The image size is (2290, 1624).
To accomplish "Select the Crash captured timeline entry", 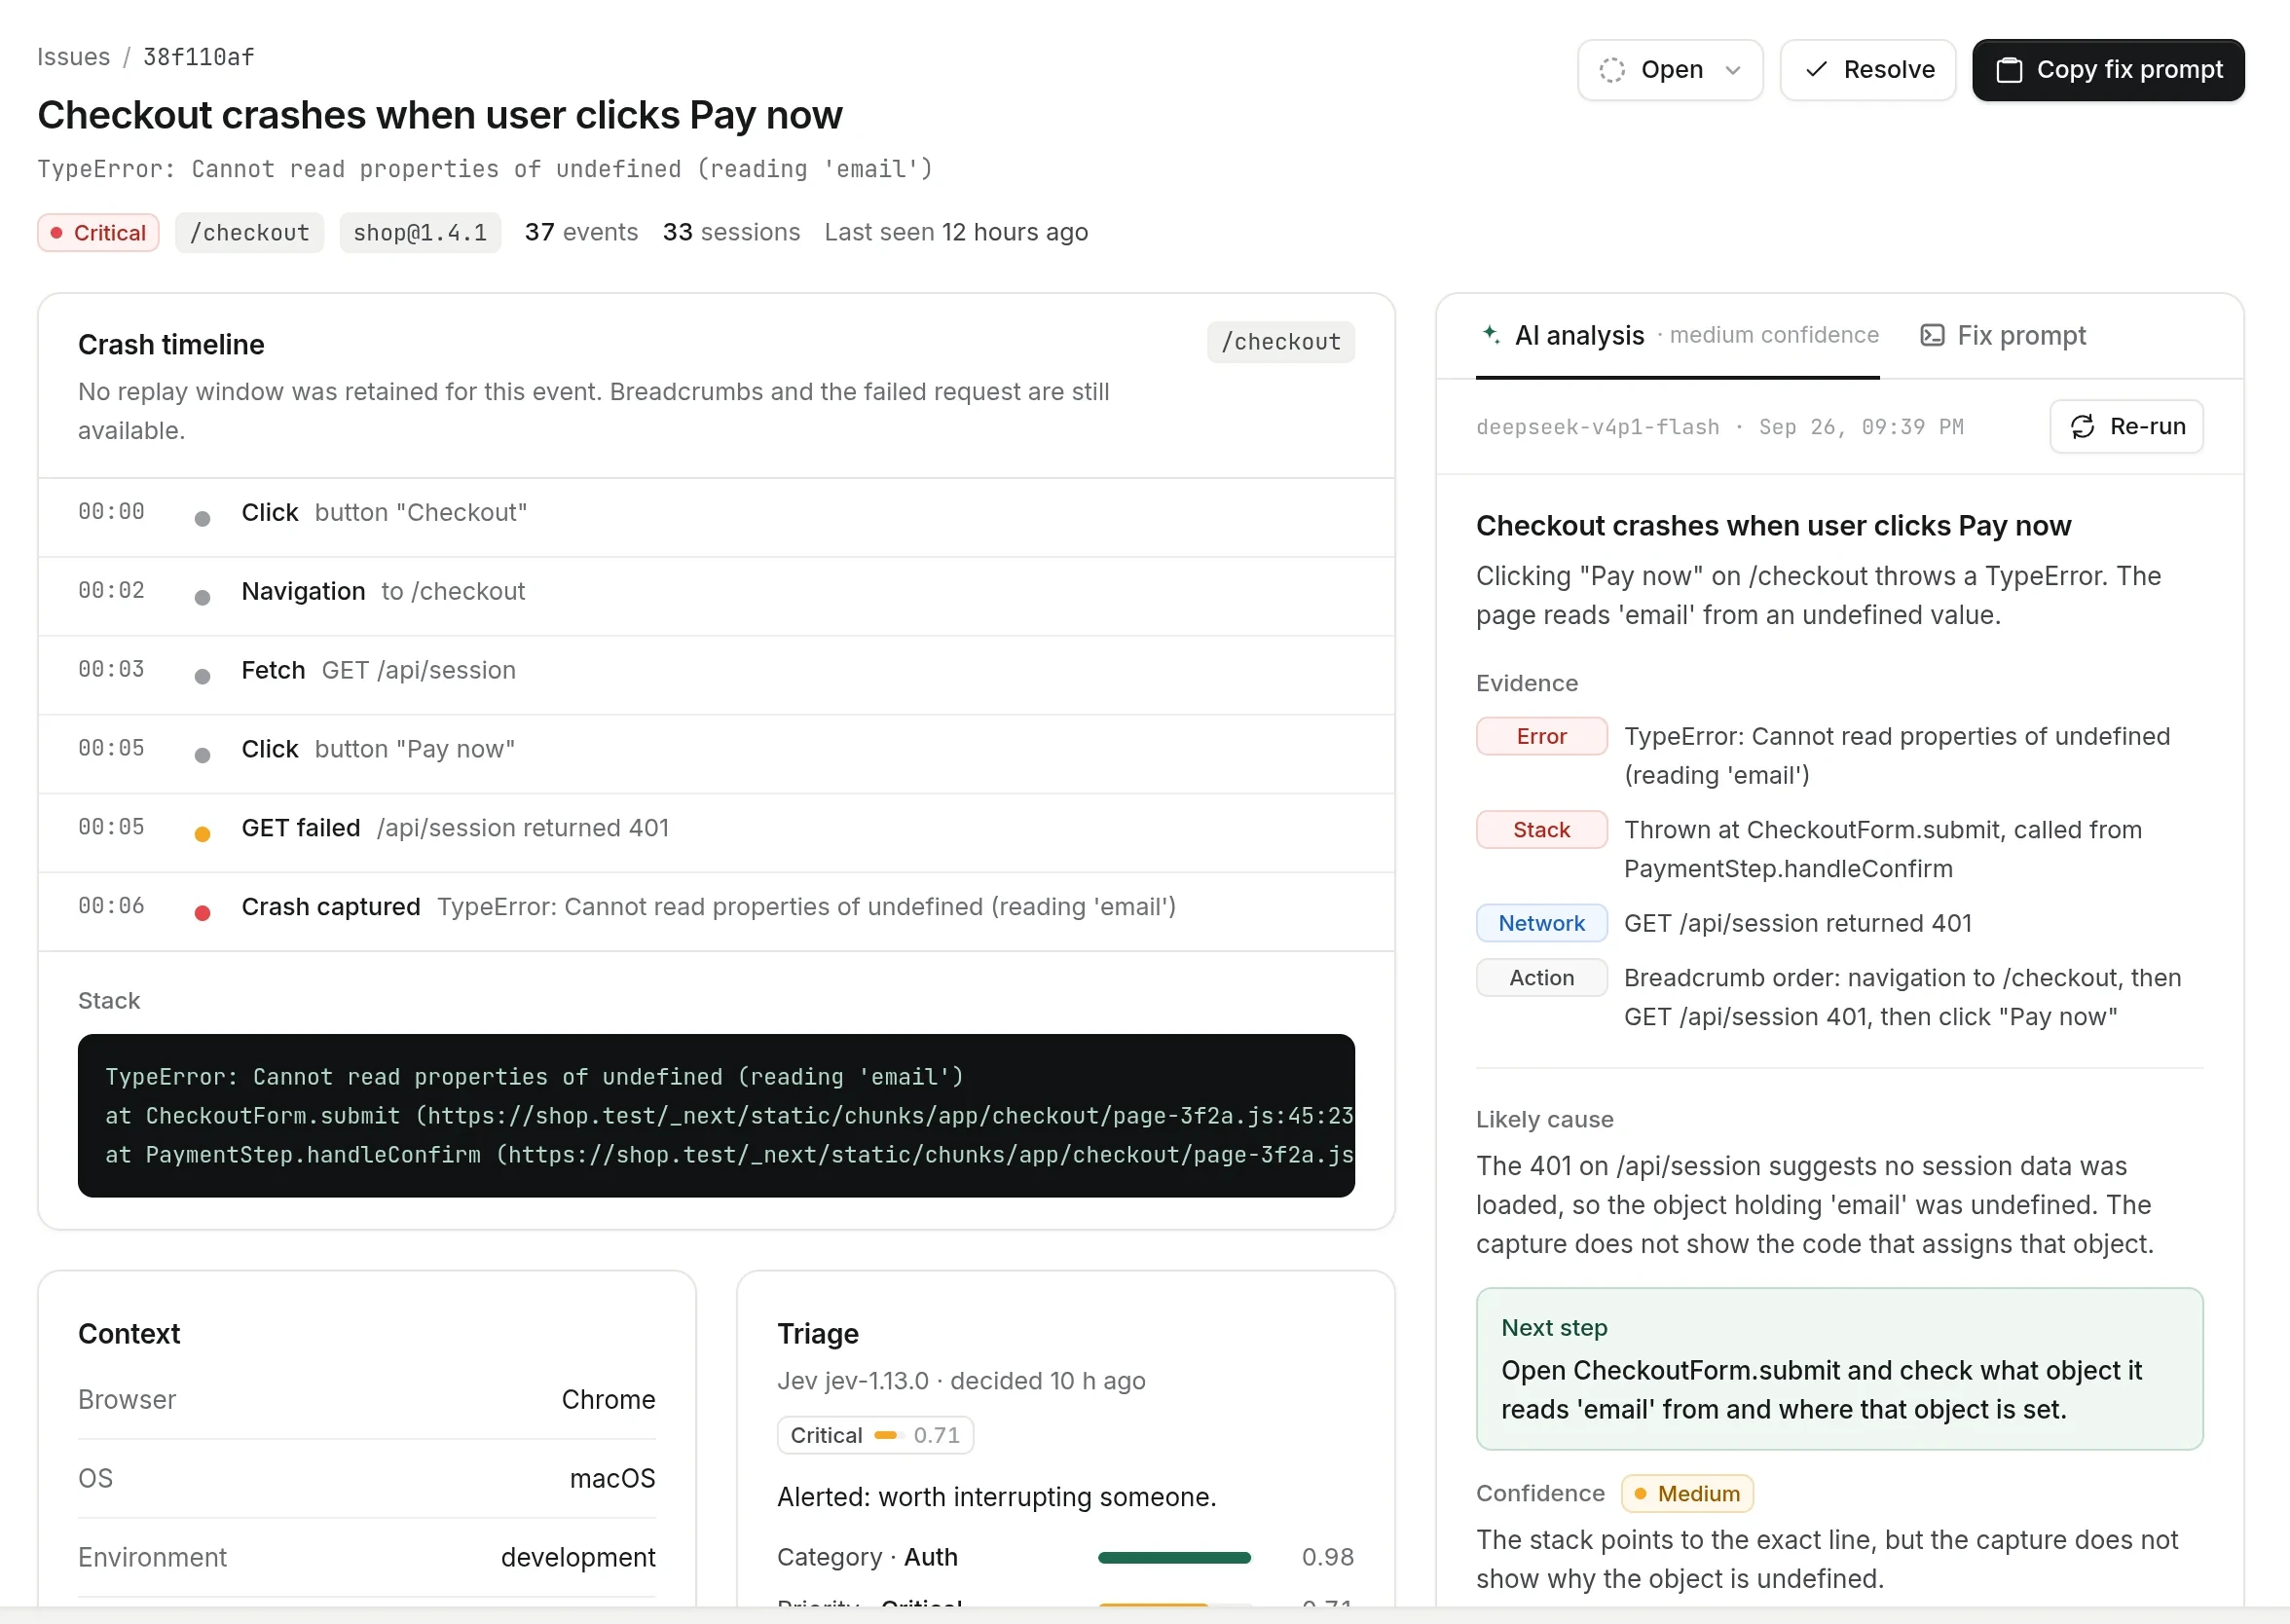I will (x=716, y=913).
